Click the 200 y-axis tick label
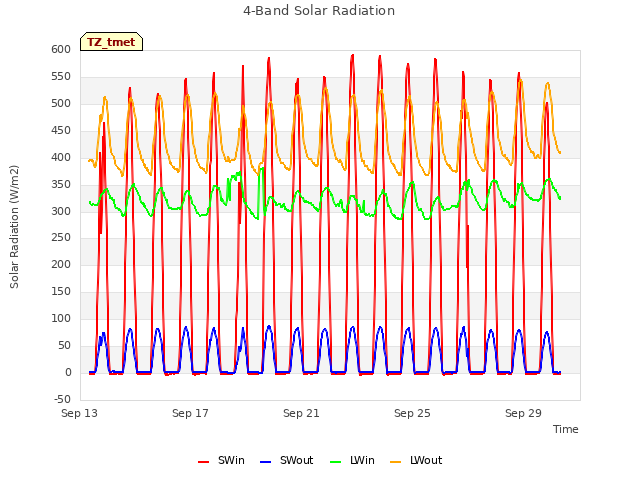 click(61, 264)
